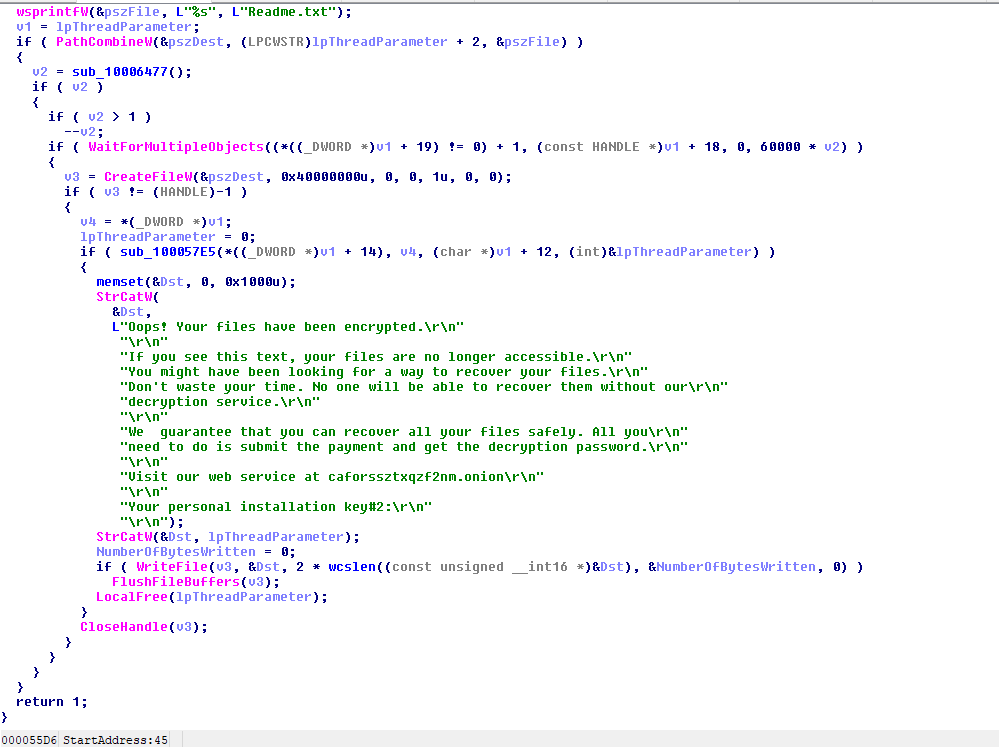This screenshot has height=747, width=999.
Task: Click the 'Oops! Your files have been encrypted' string
Action: click(288, 327)
